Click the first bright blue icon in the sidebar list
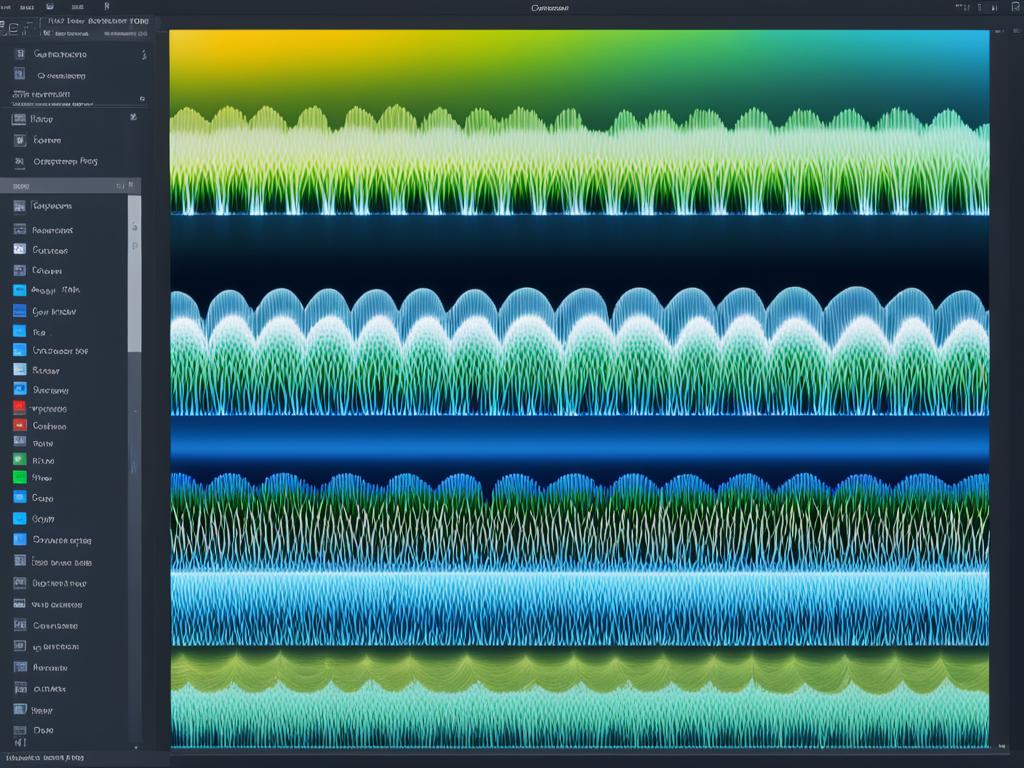 pos(19,290)
